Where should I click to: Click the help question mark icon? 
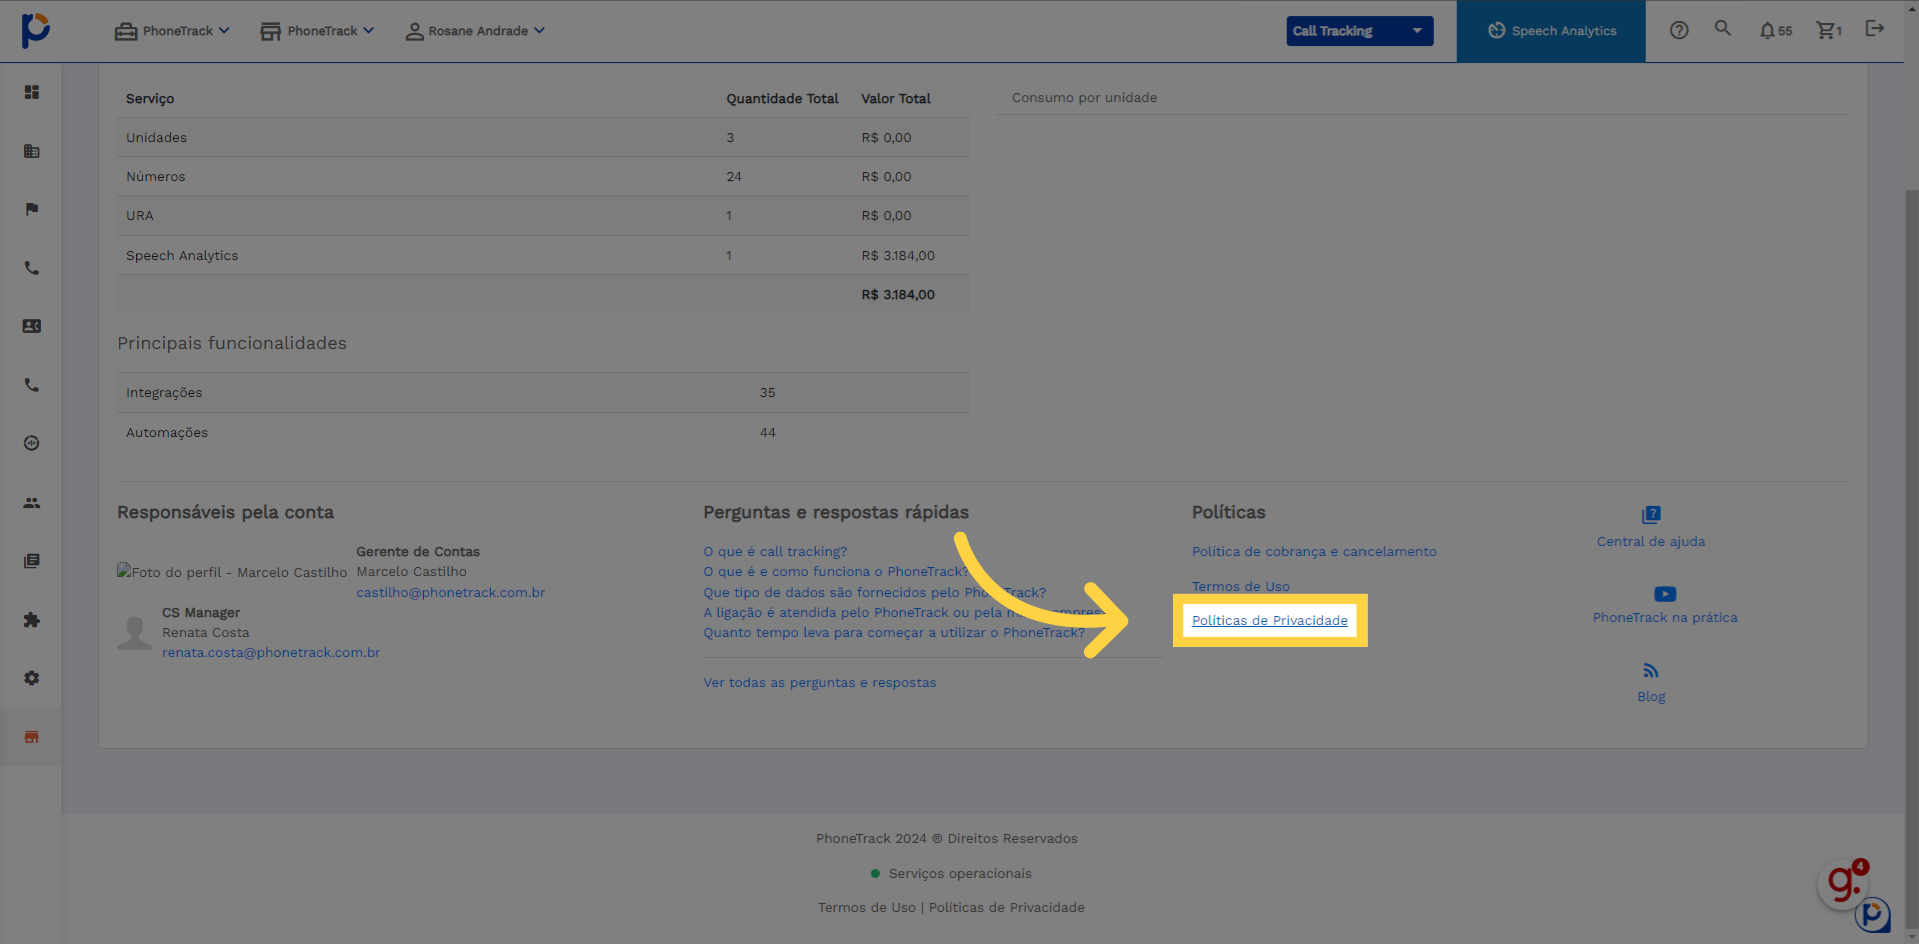point(1679,30)
